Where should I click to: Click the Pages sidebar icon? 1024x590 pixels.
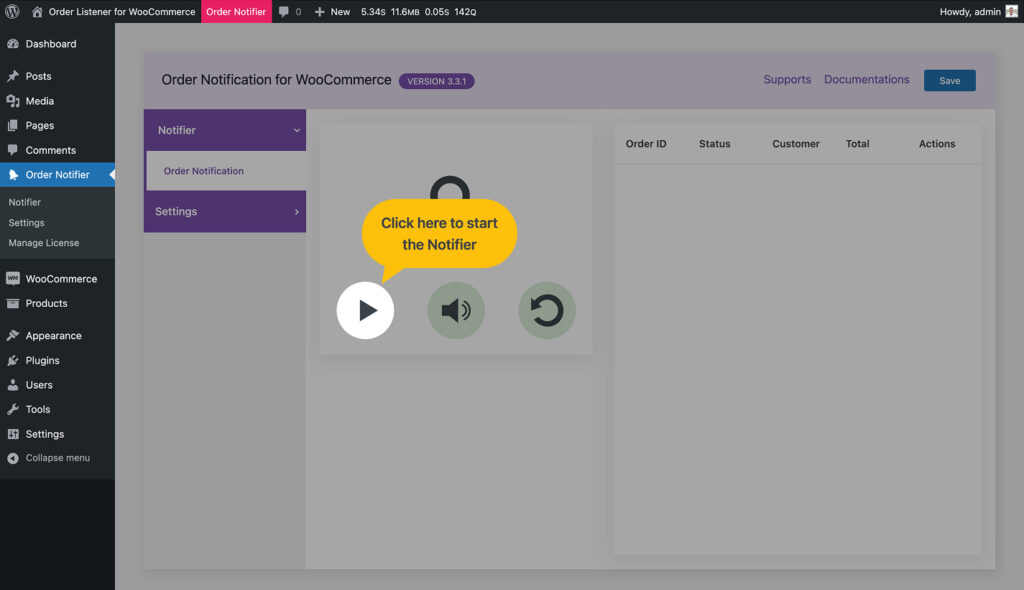(12, 125)
